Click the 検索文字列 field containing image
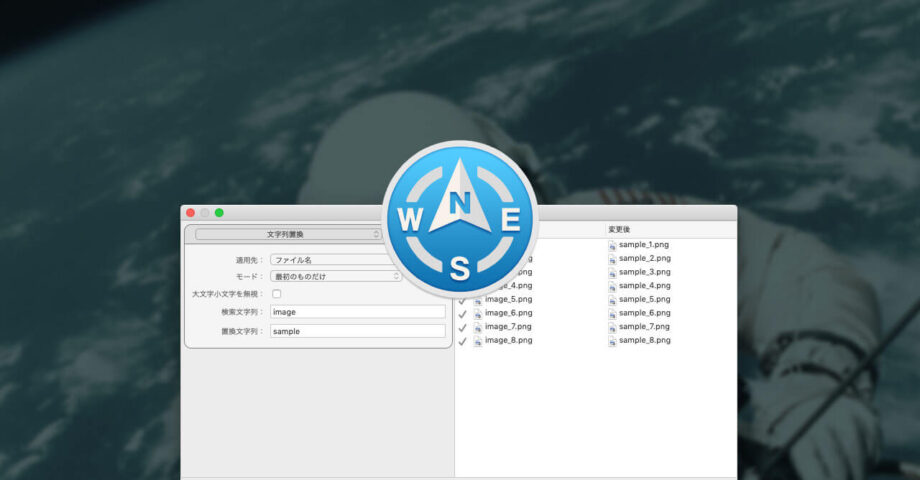The width and height of the screenshot is (920, 480). click(x=357, y=312)
